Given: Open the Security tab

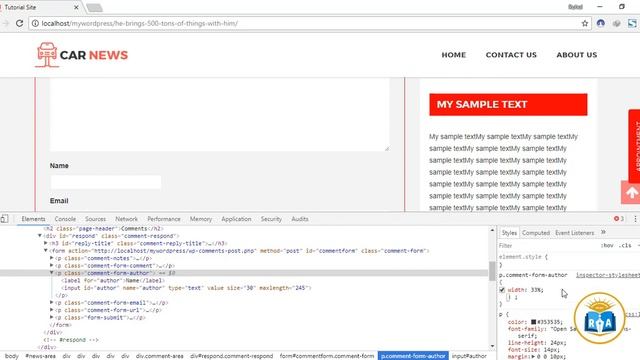Looking at the screenshot, I should [271, 219].
